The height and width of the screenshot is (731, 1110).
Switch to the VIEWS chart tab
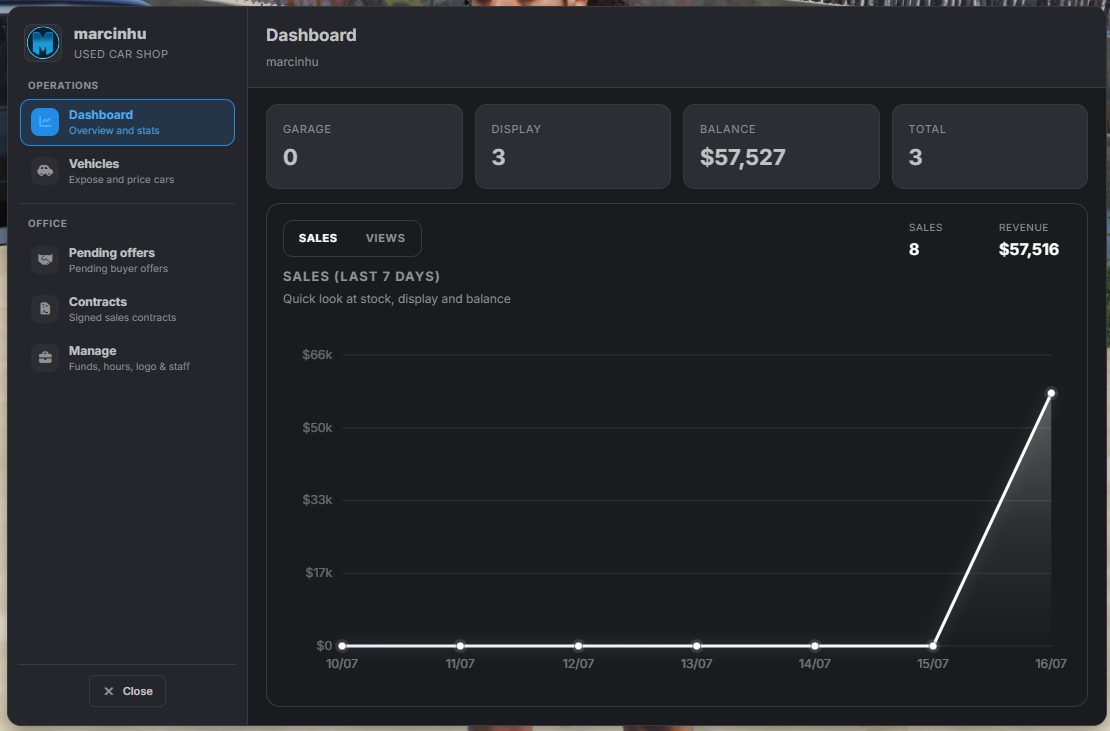click(x=385, y=238)
